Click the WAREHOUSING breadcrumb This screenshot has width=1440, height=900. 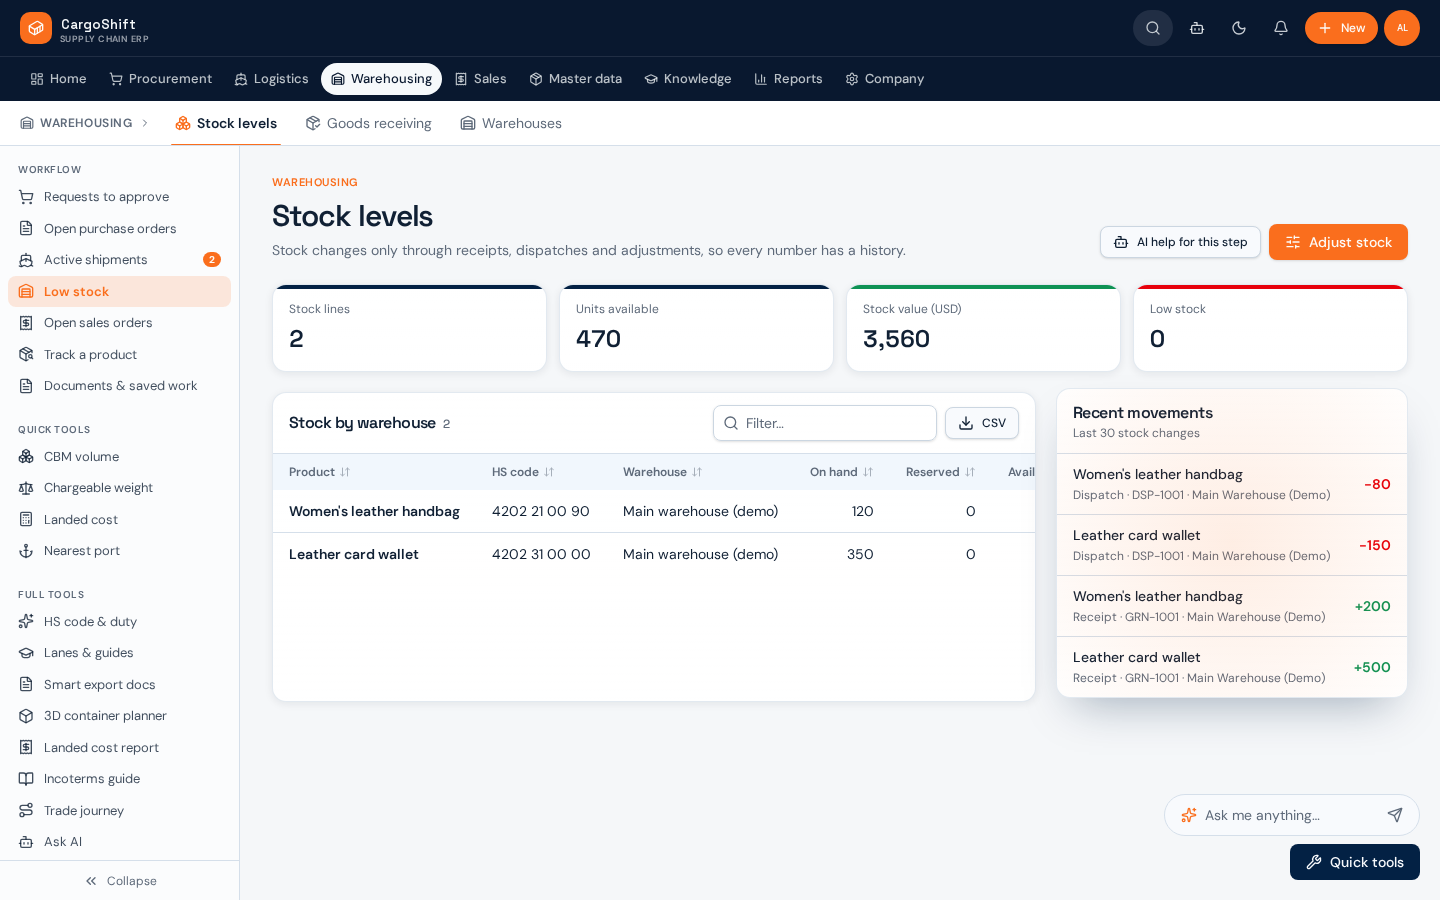click(76, 123)
